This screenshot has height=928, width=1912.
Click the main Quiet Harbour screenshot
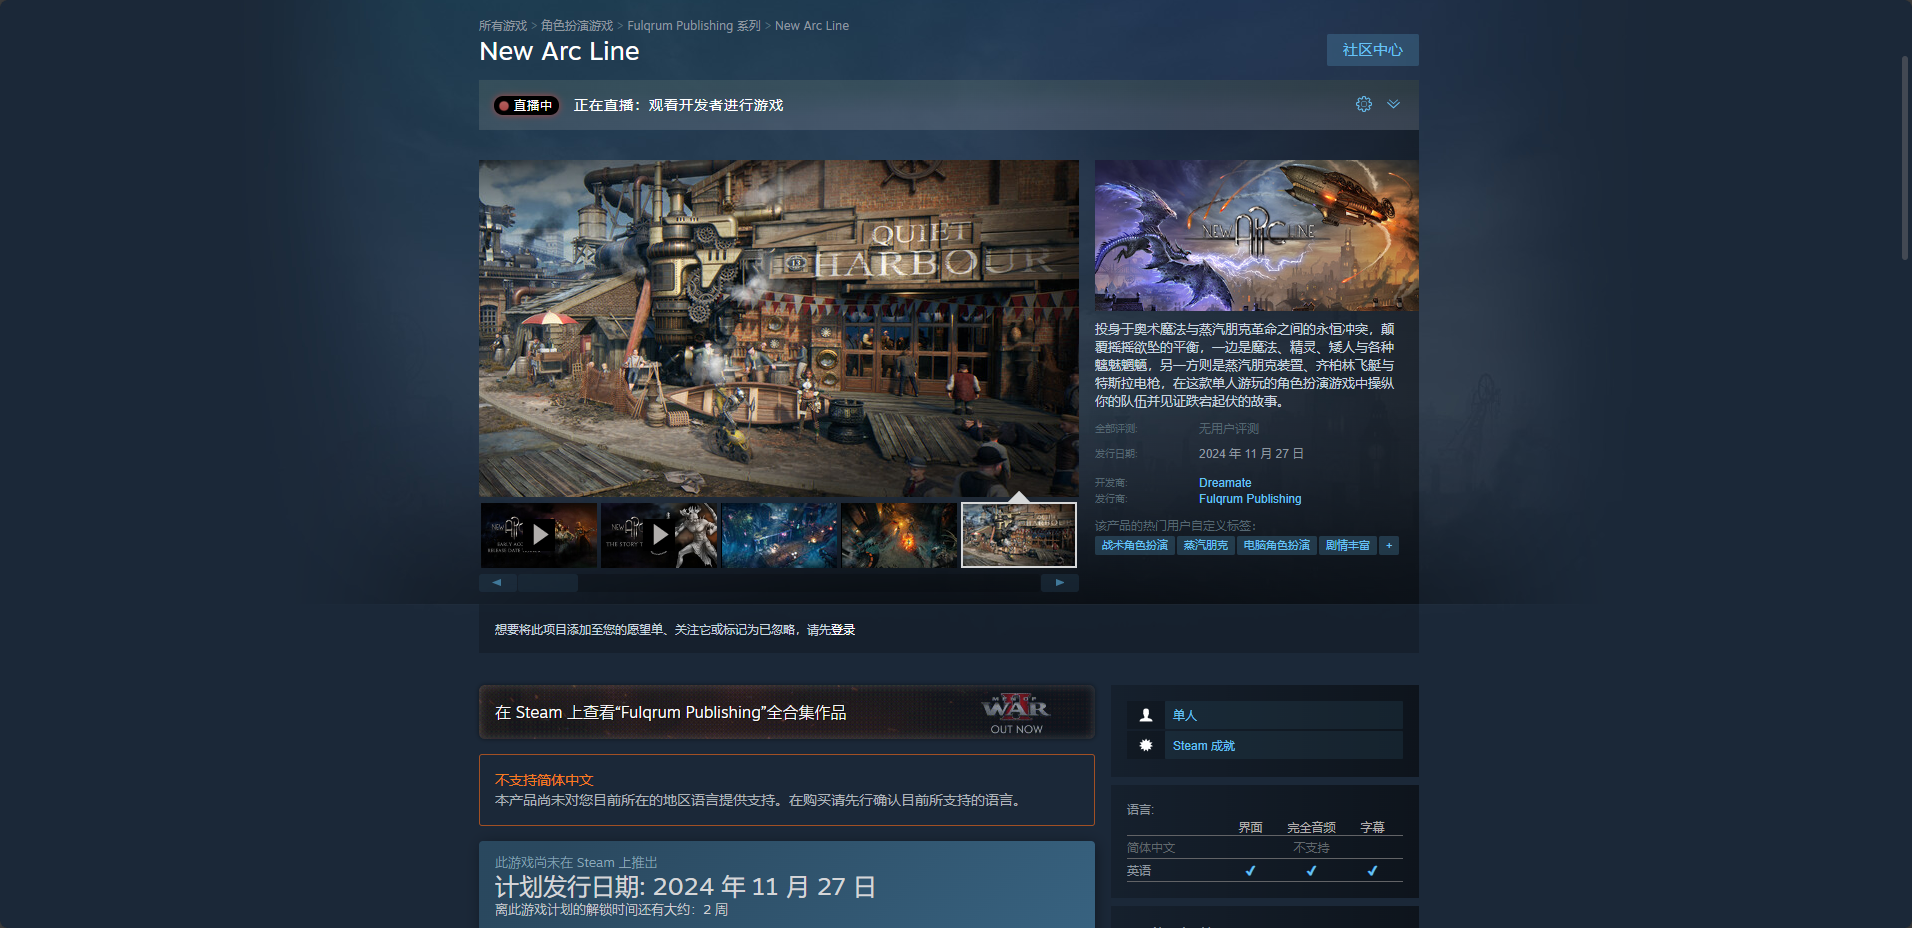(x=779, y=328)
